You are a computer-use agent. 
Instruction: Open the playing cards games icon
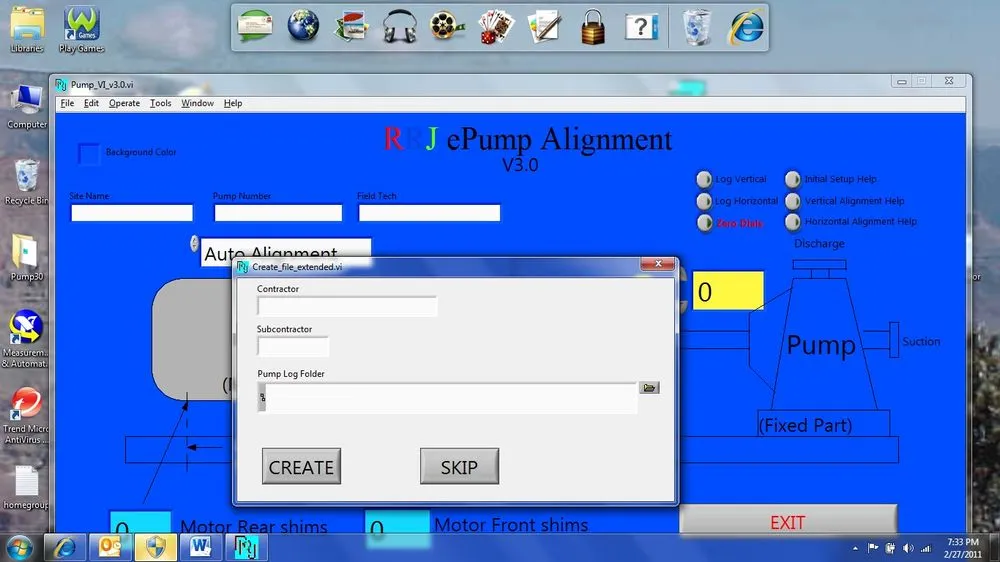(496, 27)
